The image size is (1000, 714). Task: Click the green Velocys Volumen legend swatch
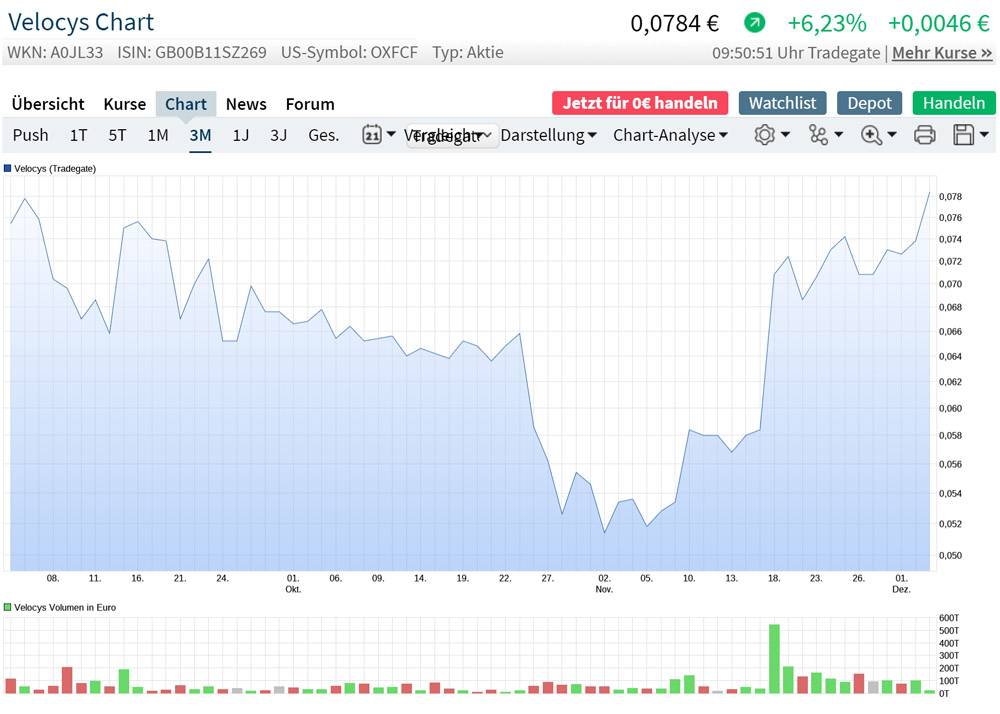8,608
